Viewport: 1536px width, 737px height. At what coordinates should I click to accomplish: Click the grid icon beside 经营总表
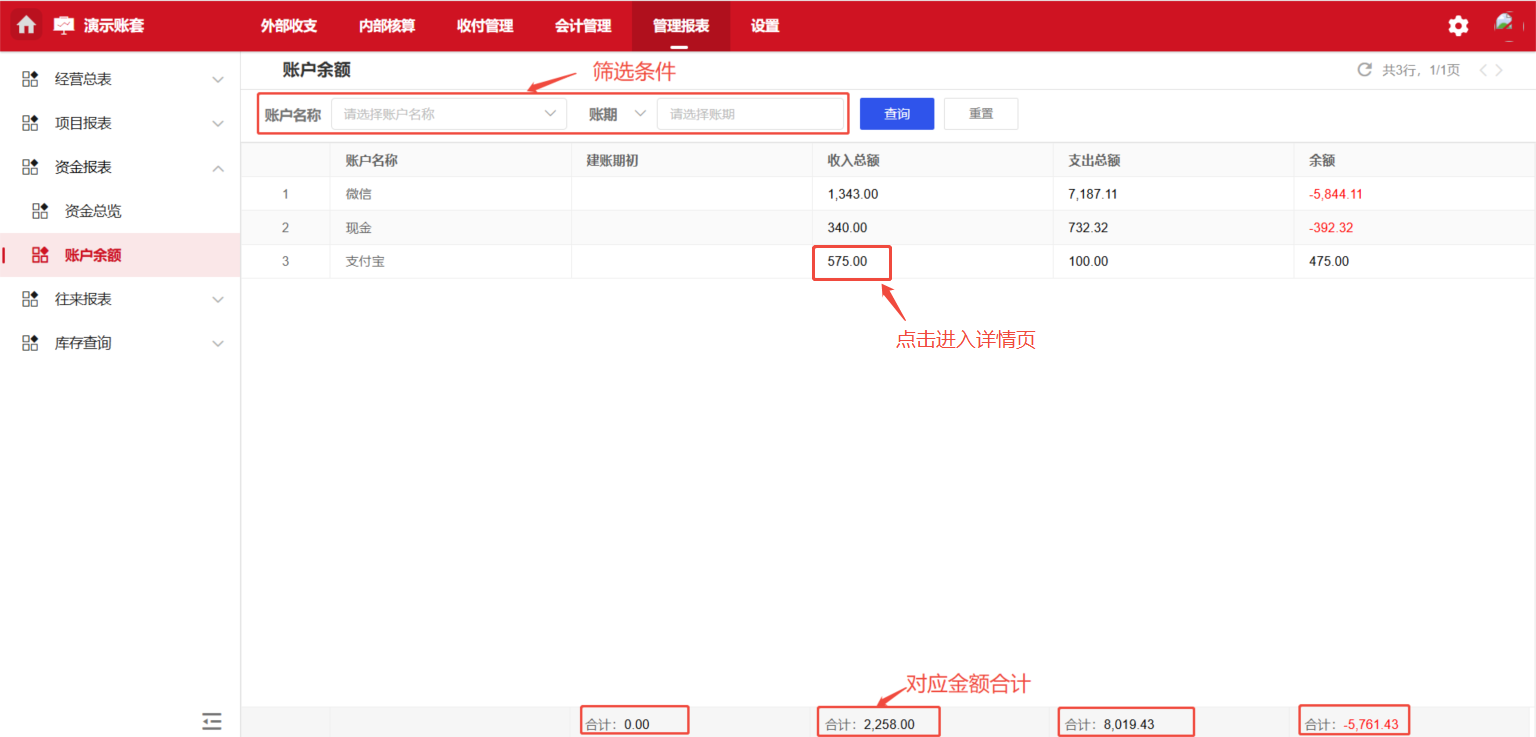point(29,78)
